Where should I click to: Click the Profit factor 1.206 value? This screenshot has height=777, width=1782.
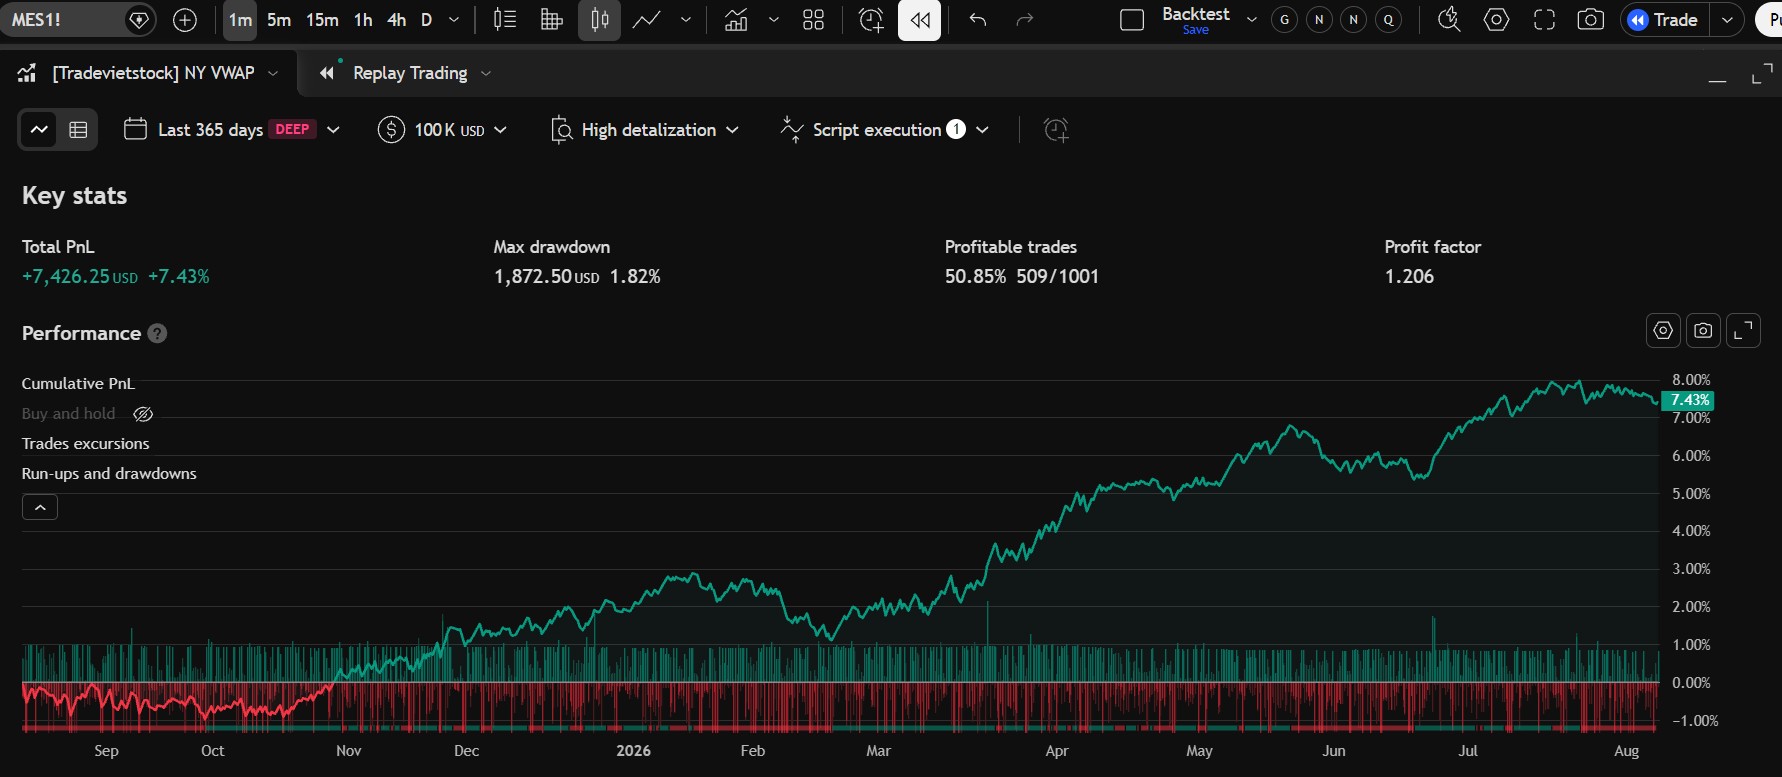pyautogui.click(x=1409, y=276)
